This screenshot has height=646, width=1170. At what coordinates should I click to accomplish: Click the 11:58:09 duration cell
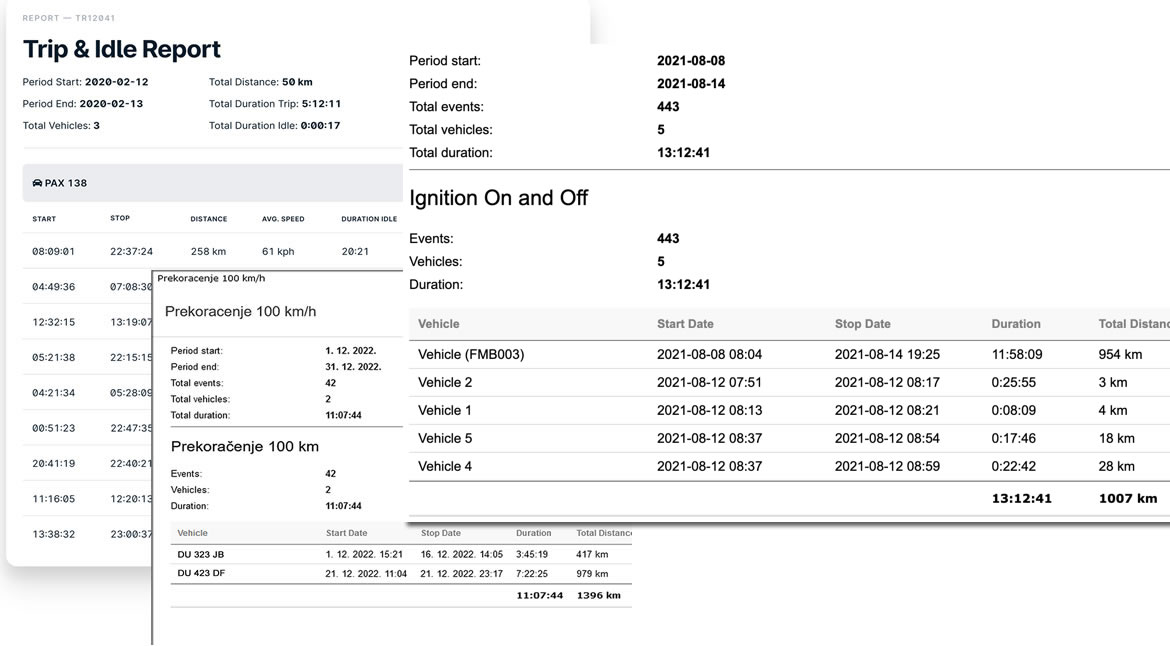tap(1017, 354)
